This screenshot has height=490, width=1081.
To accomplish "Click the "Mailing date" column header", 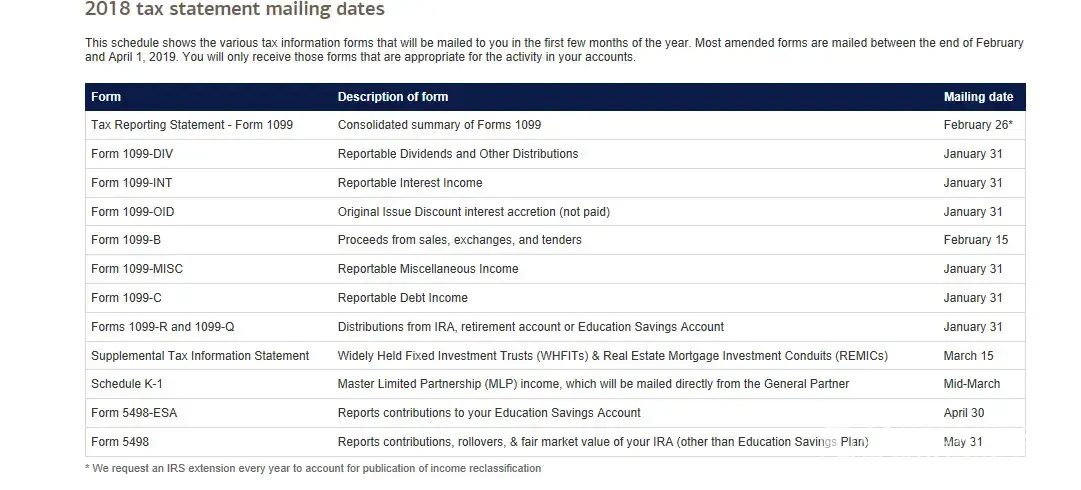I will click(x=978, y=97).
